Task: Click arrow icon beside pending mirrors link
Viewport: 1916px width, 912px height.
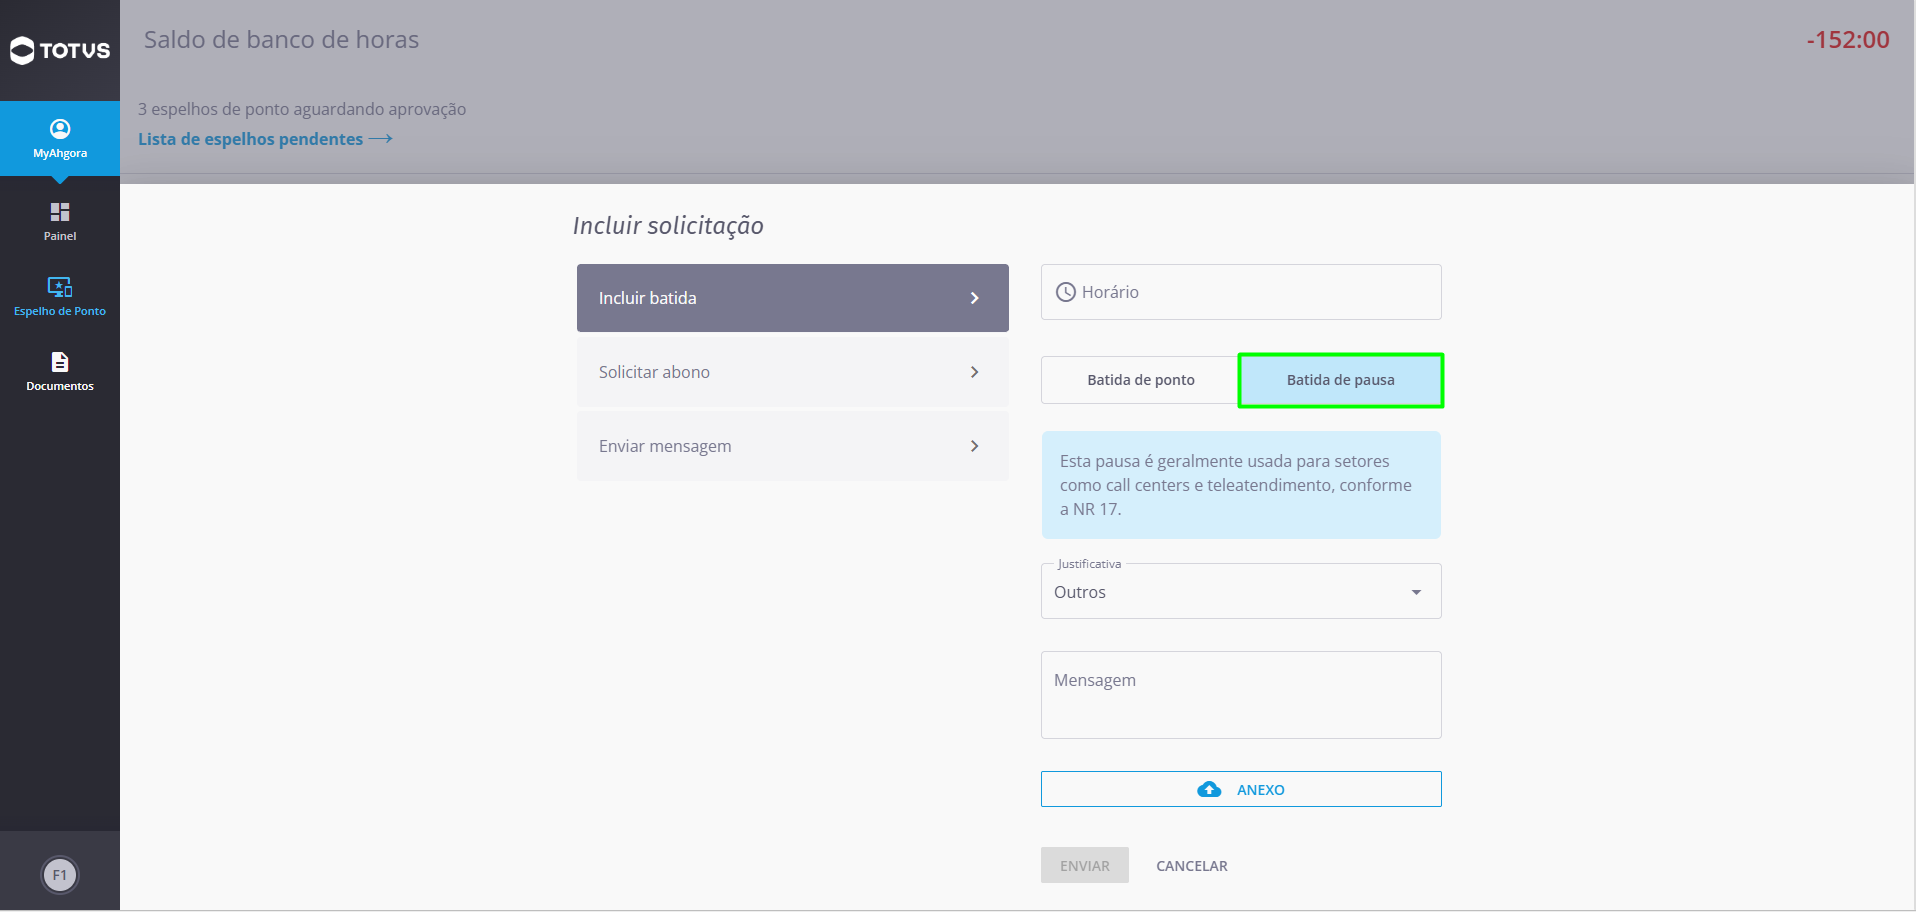Action: click(380, 139)
